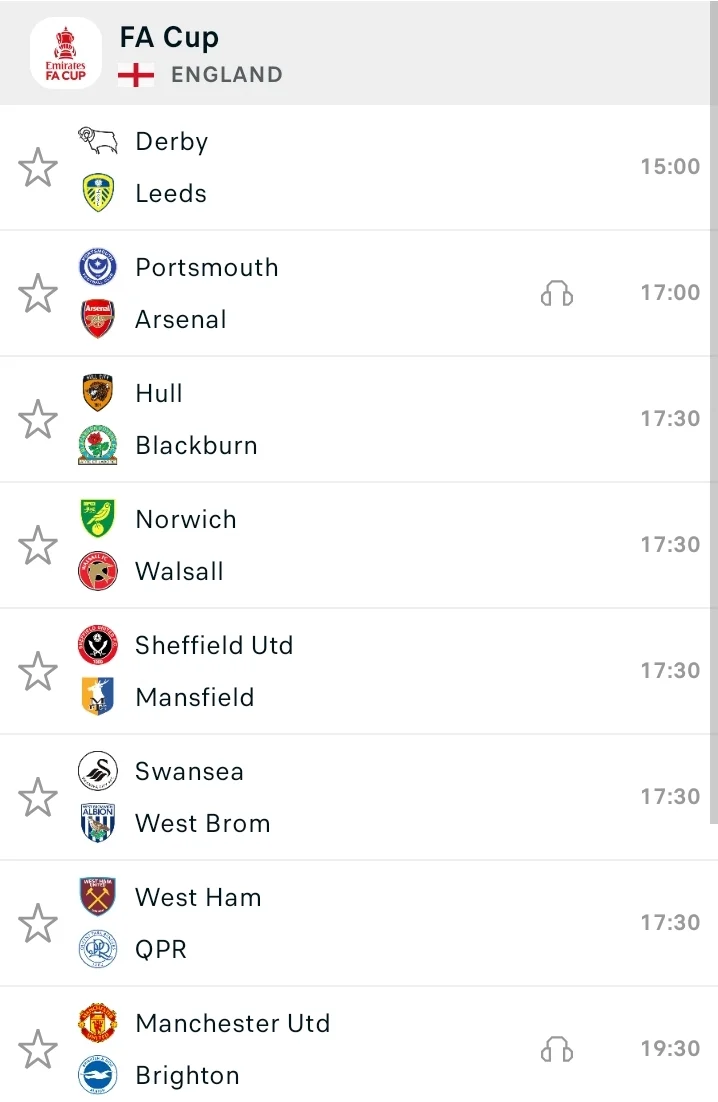Toggle favorite star for Hull vs Blackburn
The image size is (718, 1102).
(38, 419)
